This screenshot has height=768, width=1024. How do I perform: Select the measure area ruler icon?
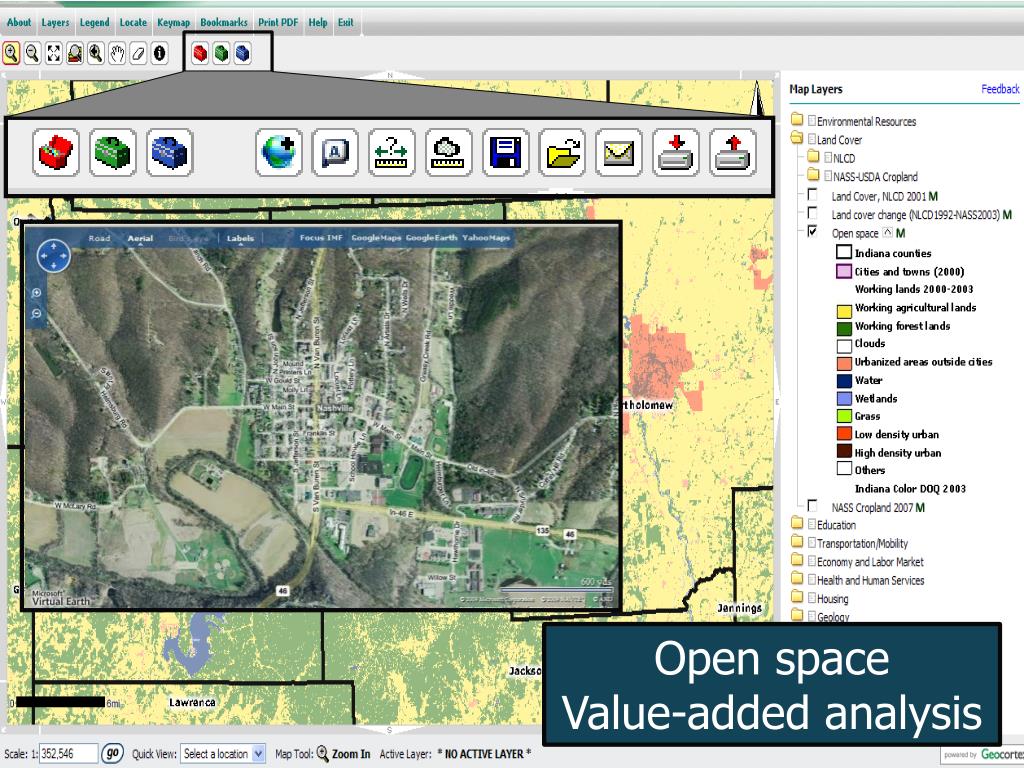tap(449, 153)
